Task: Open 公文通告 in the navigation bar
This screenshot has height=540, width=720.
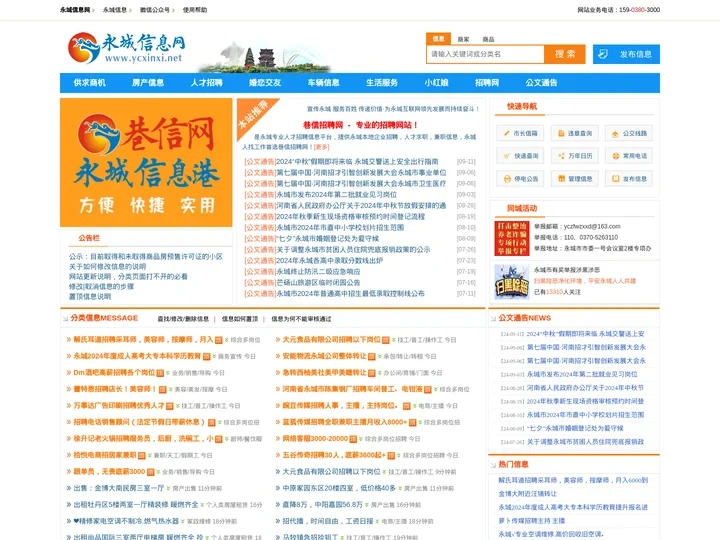Action: (541, 83)
